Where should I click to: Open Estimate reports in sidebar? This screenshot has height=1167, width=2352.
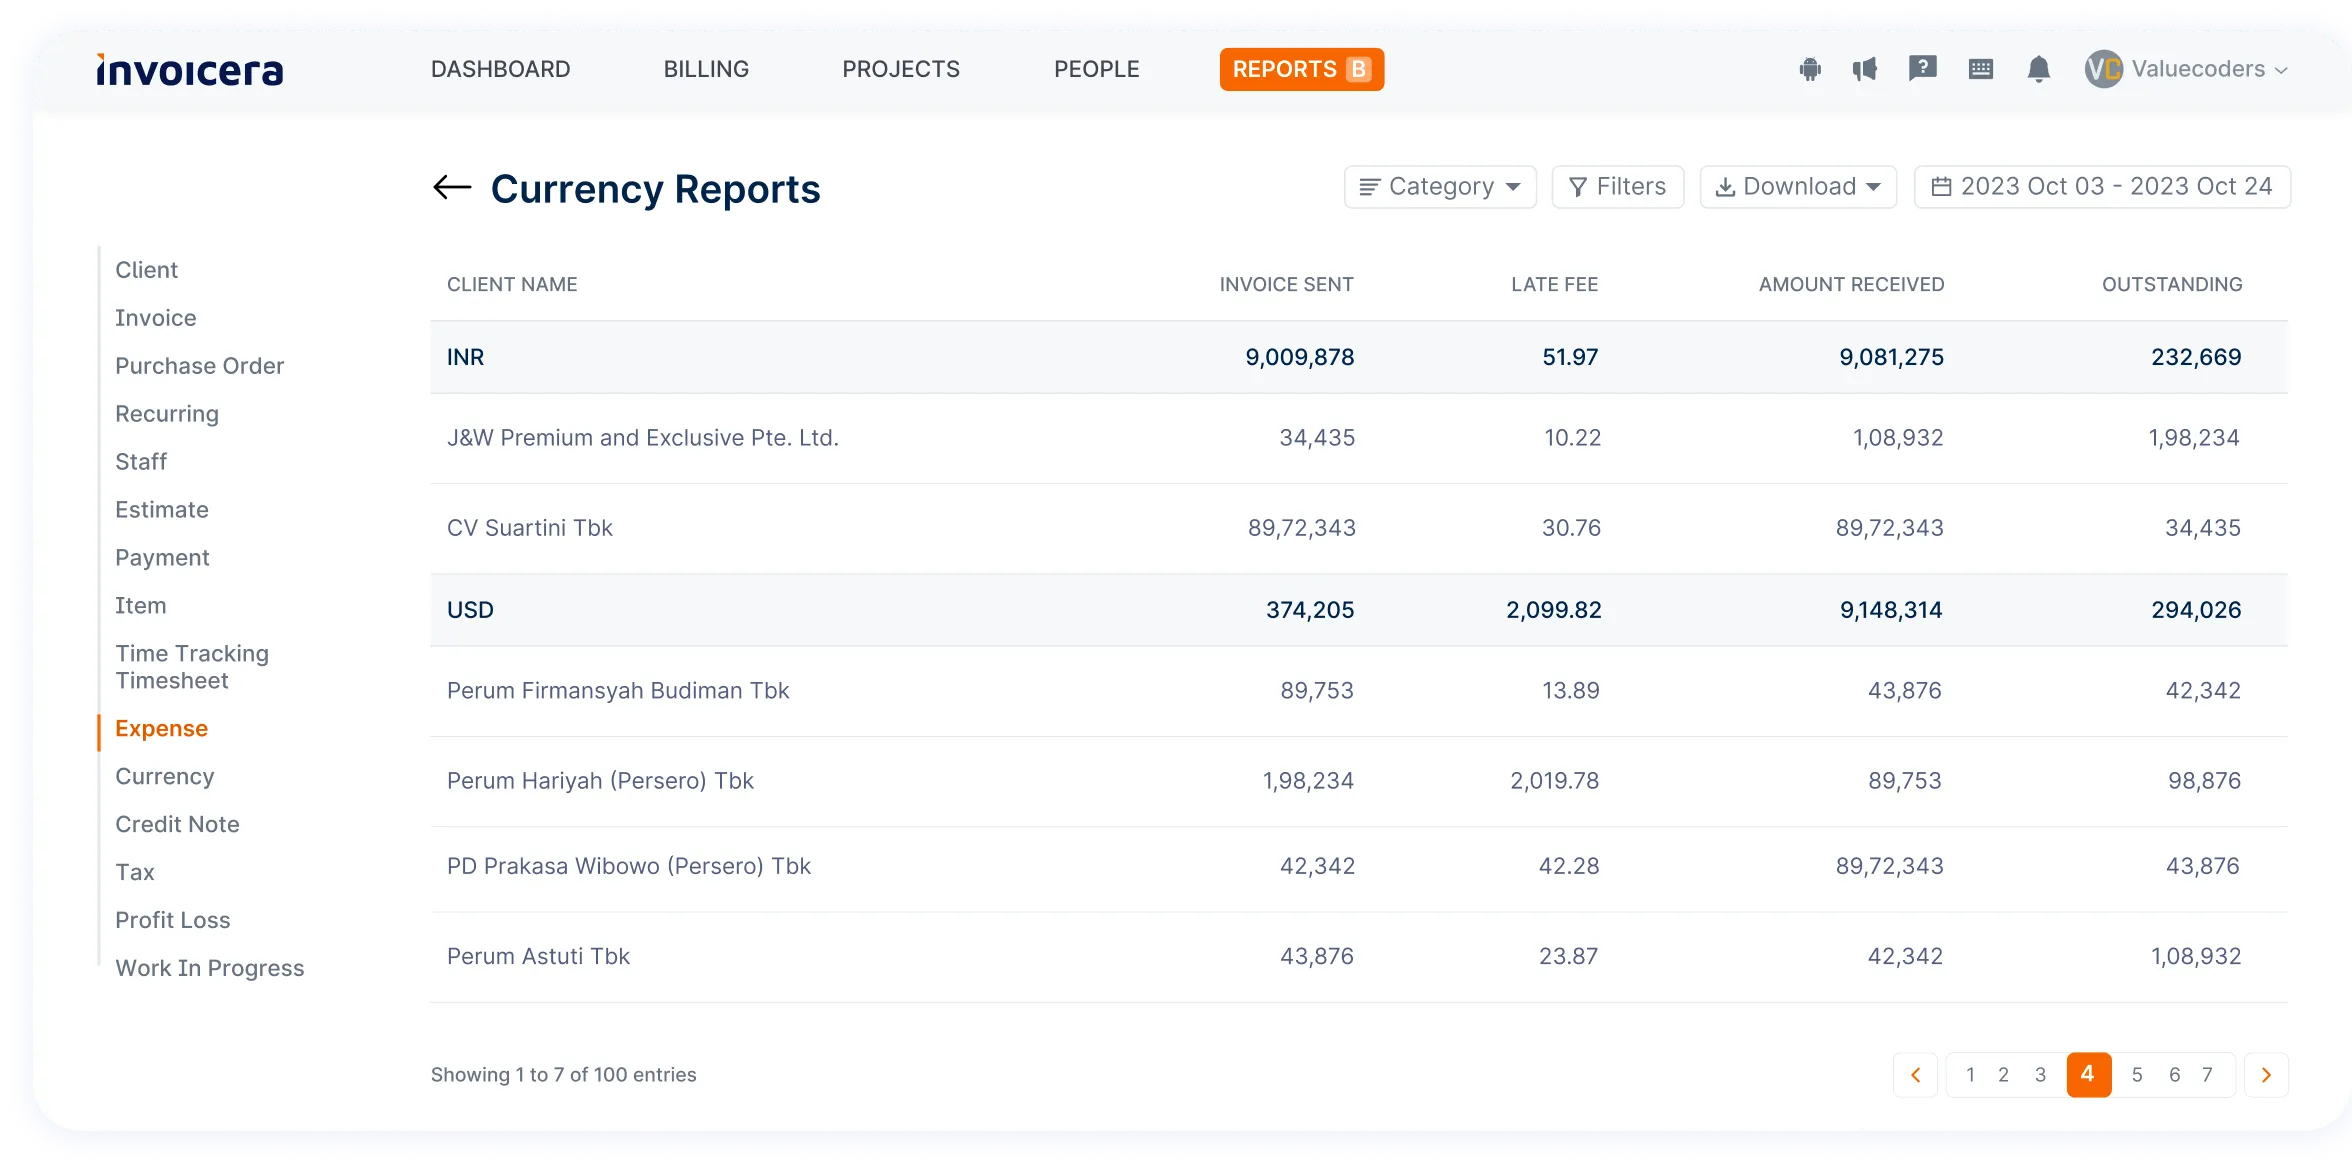pos(162,510)
